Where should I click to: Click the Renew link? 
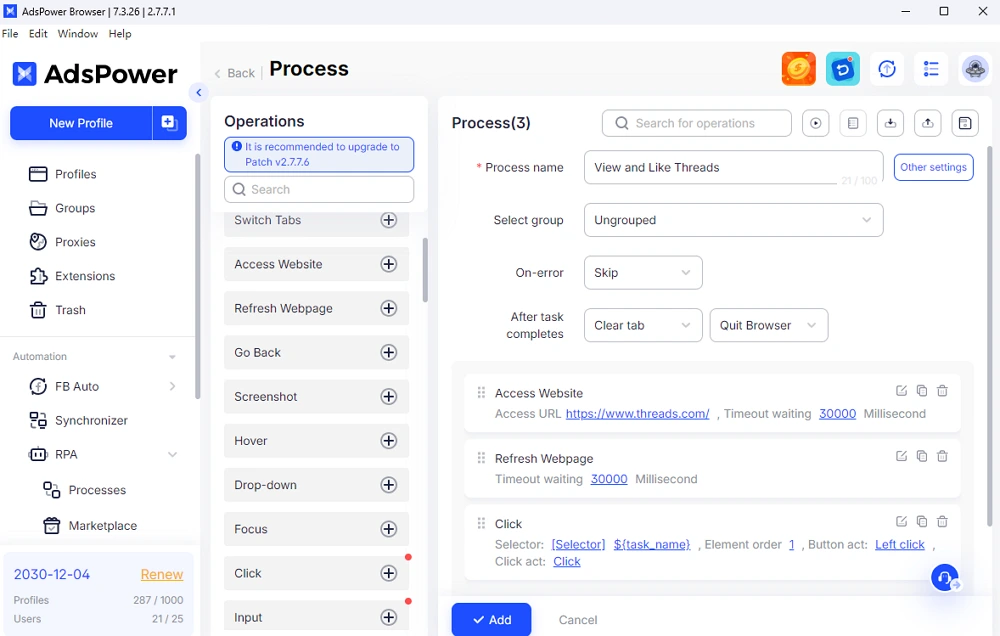pos(161,574)
